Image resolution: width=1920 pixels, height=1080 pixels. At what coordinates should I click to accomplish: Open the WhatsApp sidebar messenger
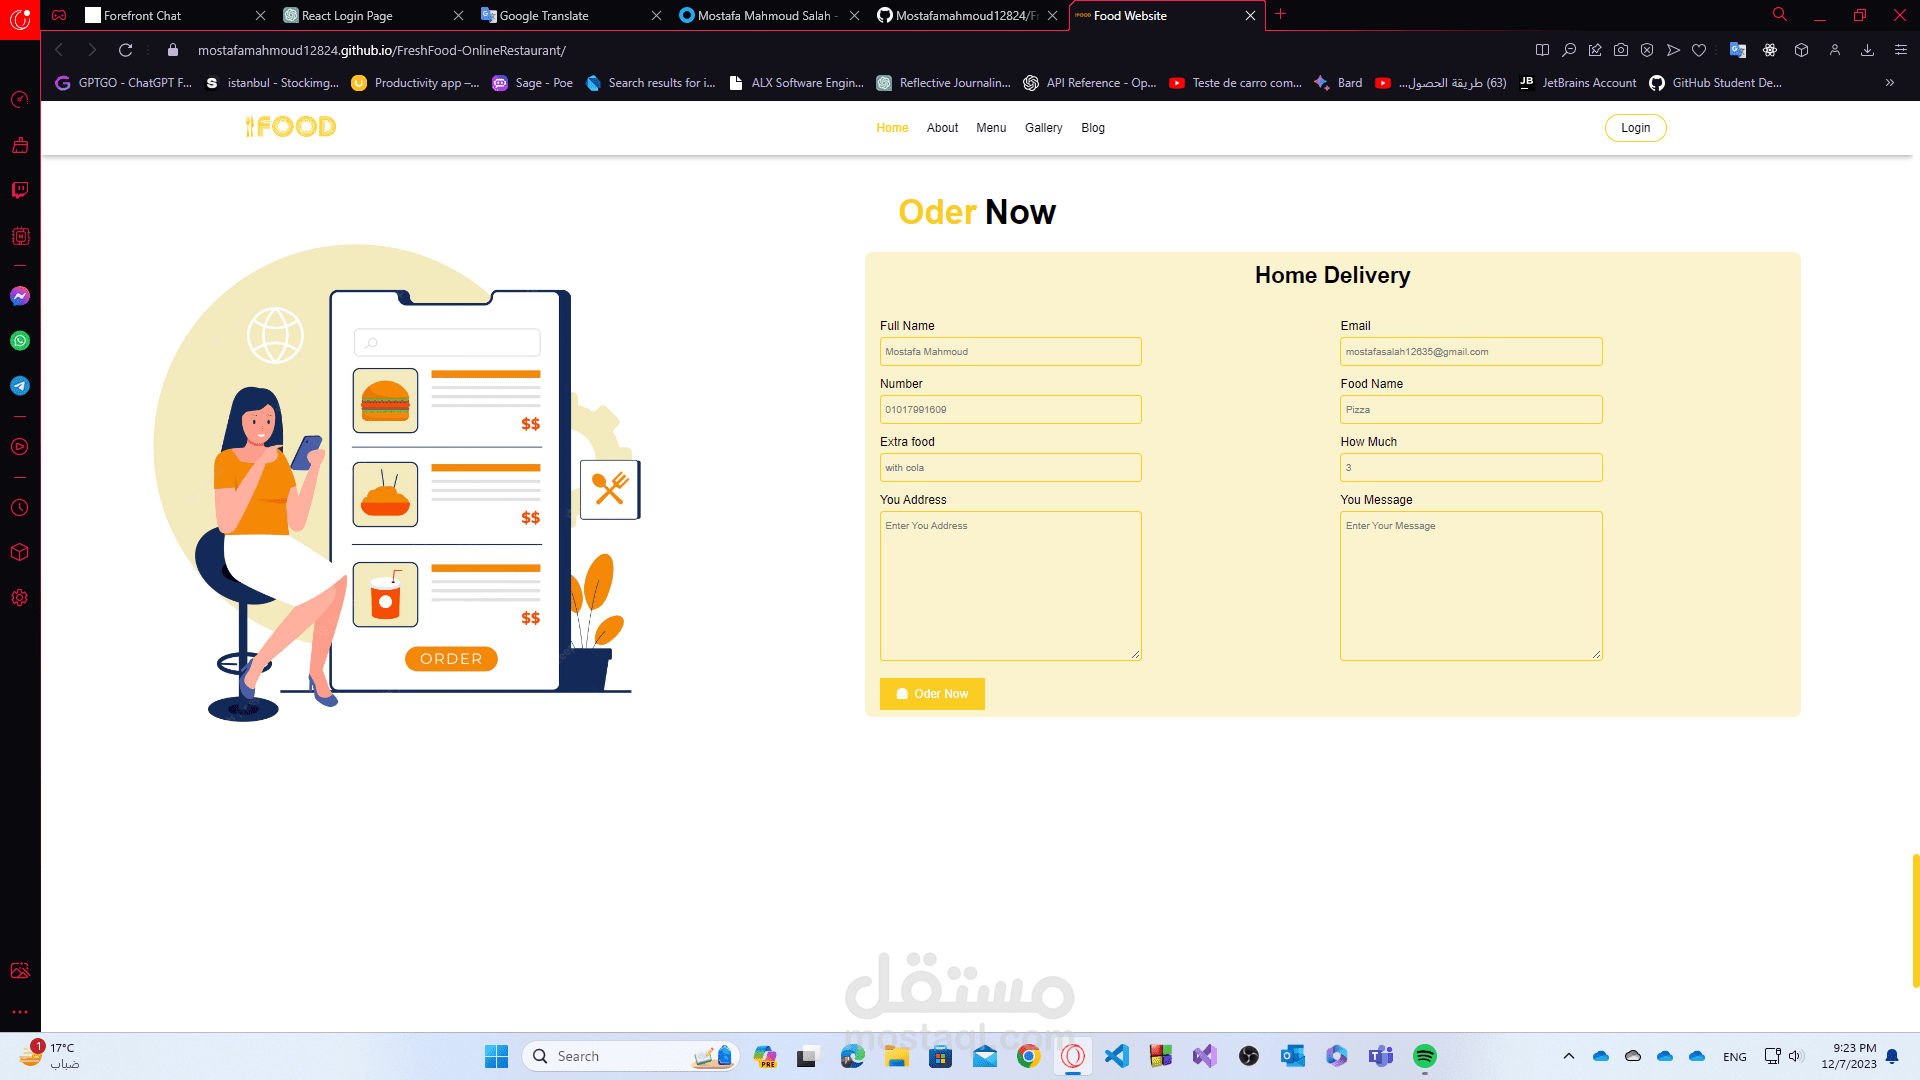pos(20,341)
